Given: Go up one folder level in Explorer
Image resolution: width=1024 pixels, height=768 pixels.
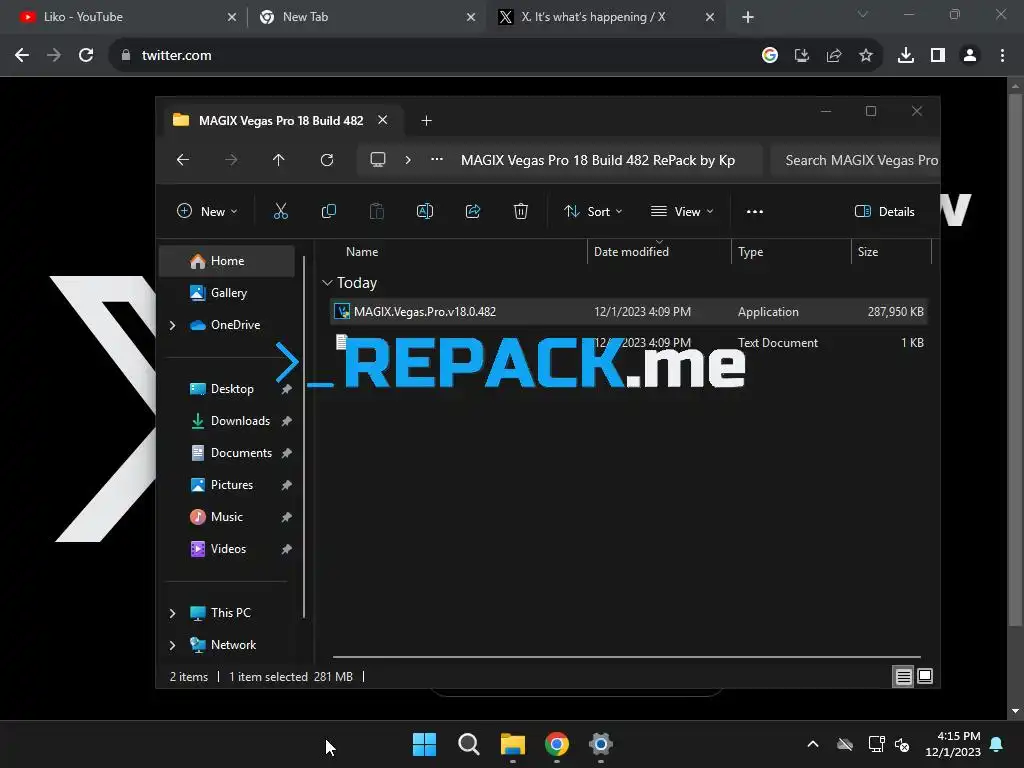Looking at the screenshot, I should 279,160.
